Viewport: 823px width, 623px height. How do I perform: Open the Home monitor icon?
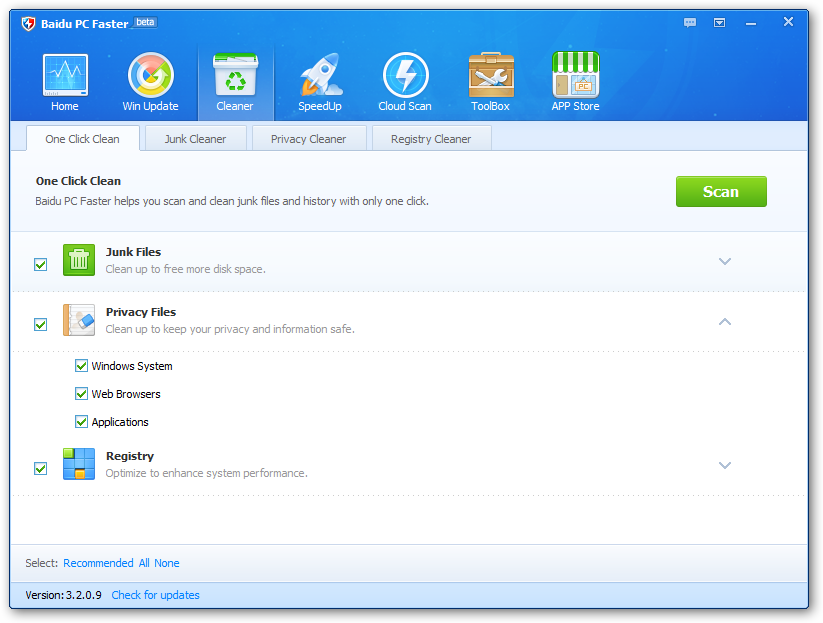[x=65, y=75]
